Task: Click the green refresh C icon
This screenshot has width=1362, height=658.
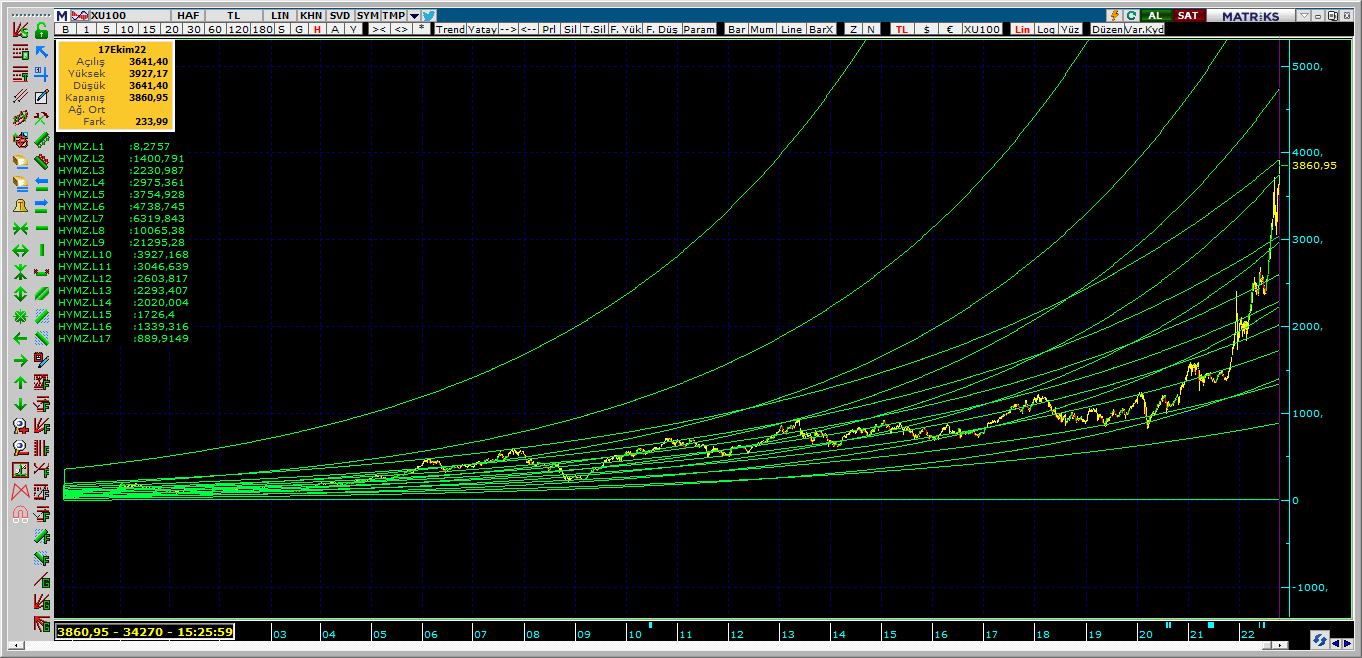Action: [x=1131, y=16]
